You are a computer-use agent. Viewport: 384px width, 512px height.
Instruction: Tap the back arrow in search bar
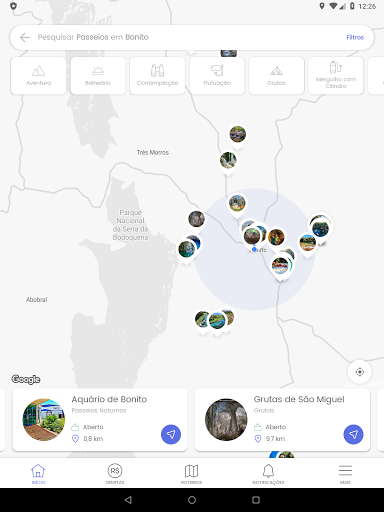(25, 37)
